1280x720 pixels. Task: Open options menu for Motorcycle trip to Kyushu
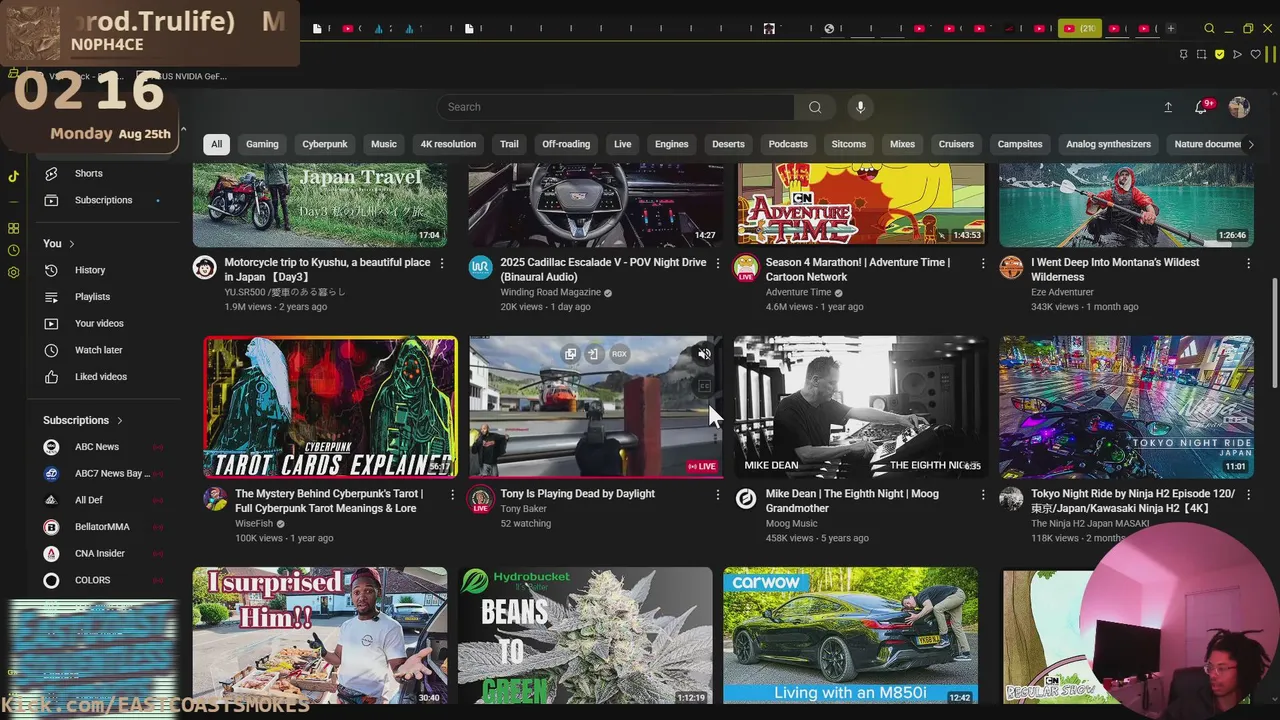(x=442, y=263)
